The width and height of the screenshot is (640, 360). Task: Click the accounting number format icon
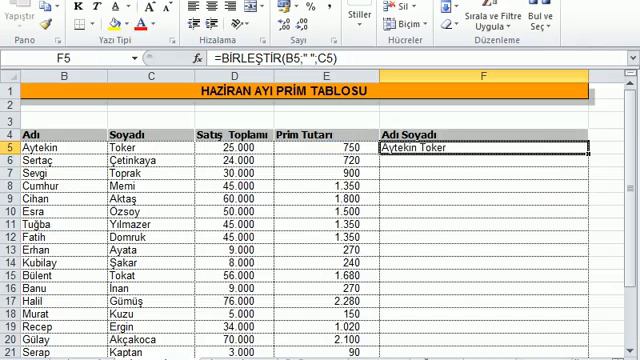click(x=284, y=6)
